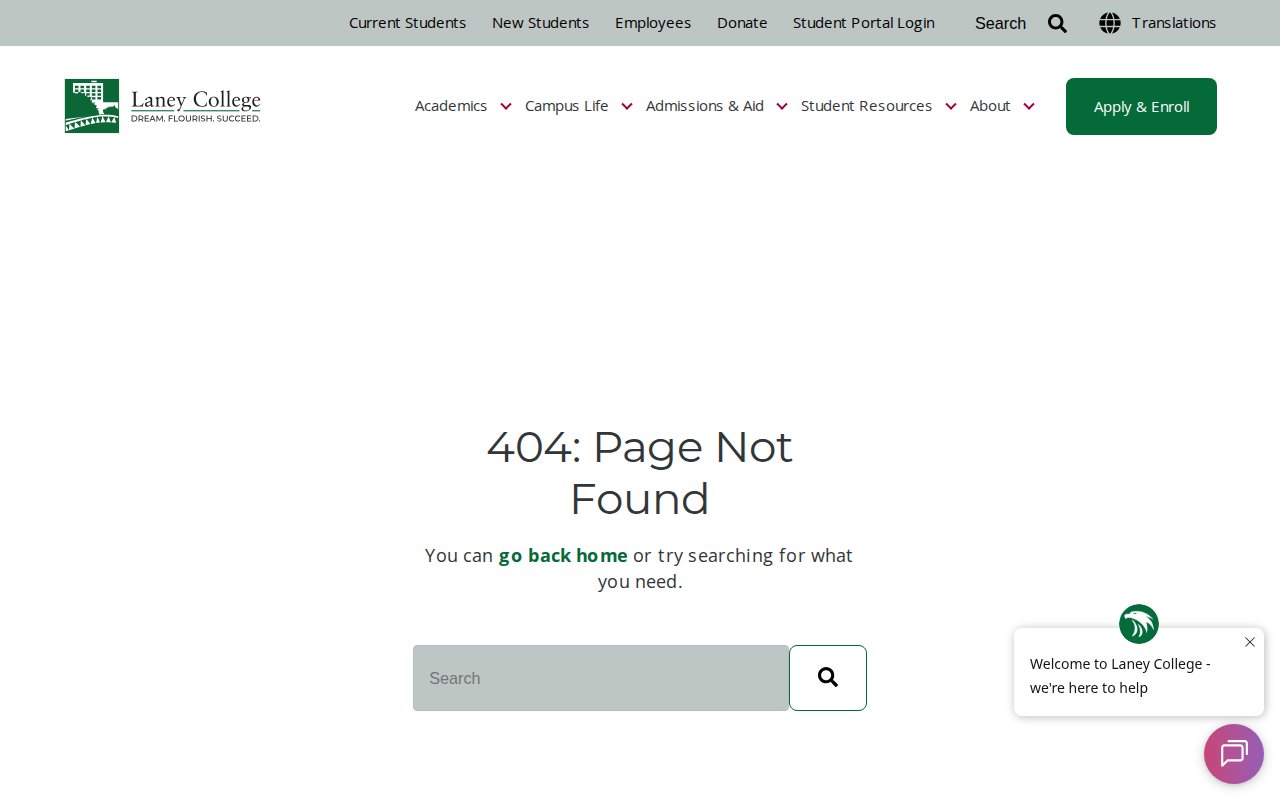Screen dimensions: 1280x800
Task: Open the New Students menu item
Action: pos(540,23)
